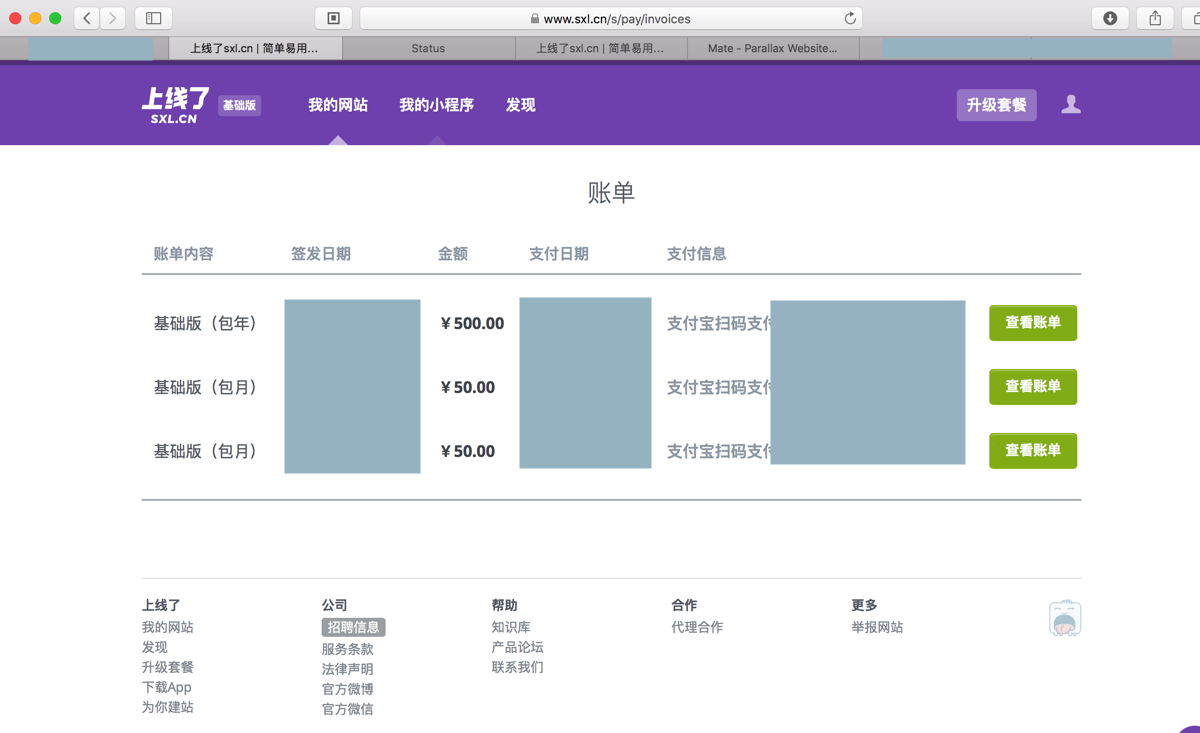The height and width of the screenshot is (733, 1200).
Task: Open footer link 代理合作
Action: [698, 627]
